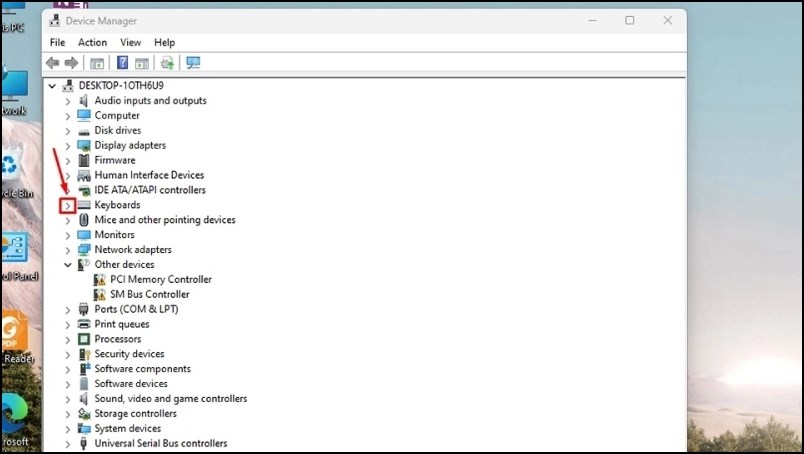The image size is (804, 454).
Task: Click the Audio inputs and outputs speaker icon
Action: click(x=84, y=101)
